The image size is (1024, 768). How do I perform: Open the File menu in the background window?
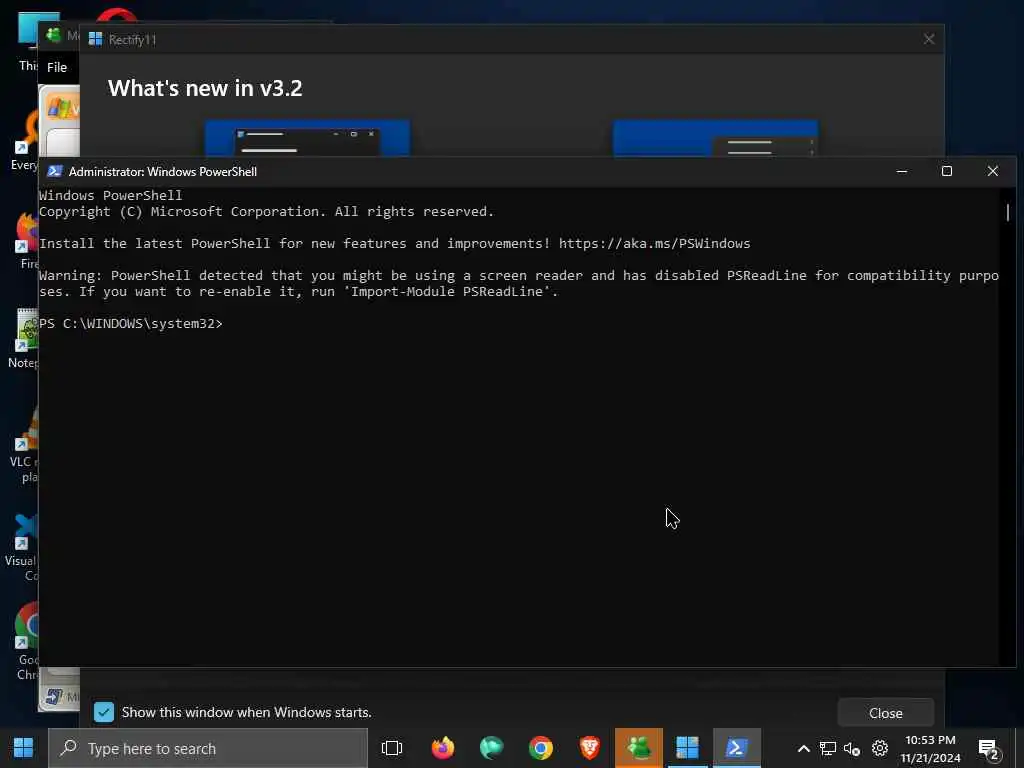[57, 67]
